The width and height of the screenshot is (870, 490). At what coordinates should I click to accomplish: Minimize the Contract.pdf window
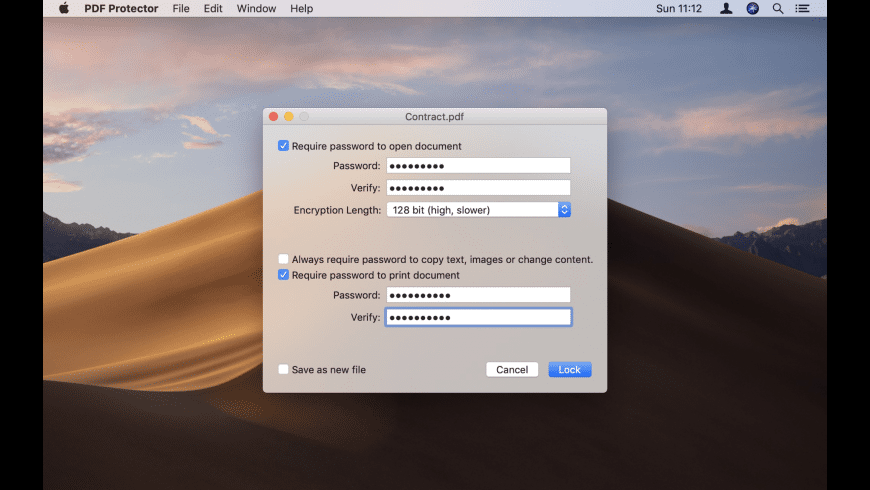click(289, 117)
